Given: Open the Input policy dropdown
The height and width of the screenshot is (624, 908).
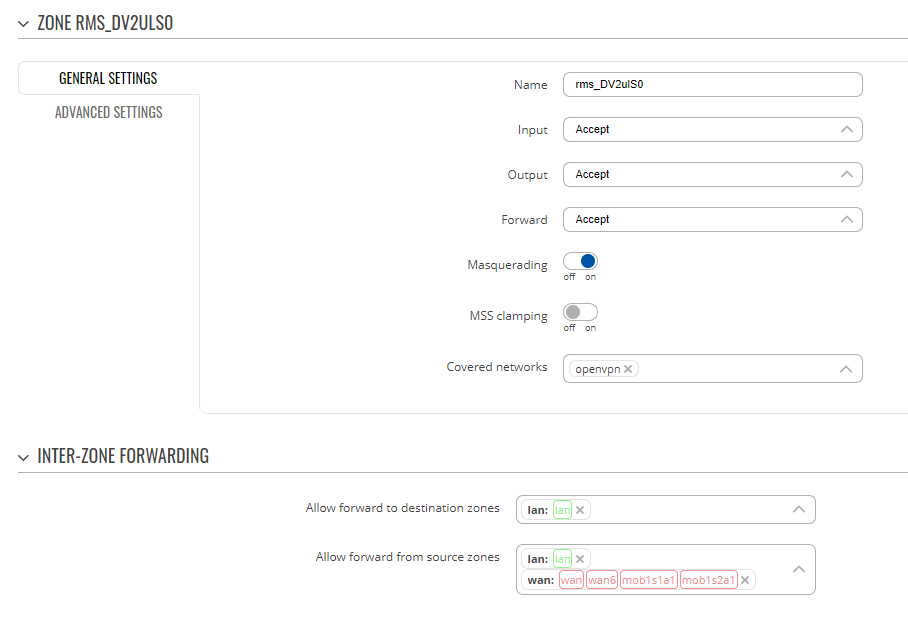Looking at the screenshot, I should 713,130.
